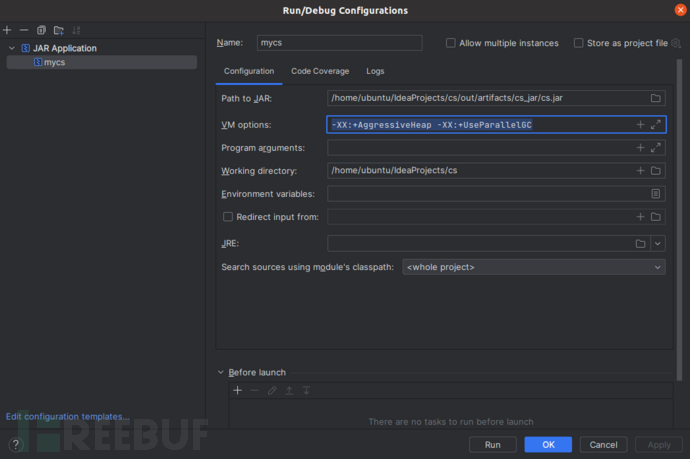Collapse the Before launch section
This screenshot has height=459, width=690.
pos(221,372)
